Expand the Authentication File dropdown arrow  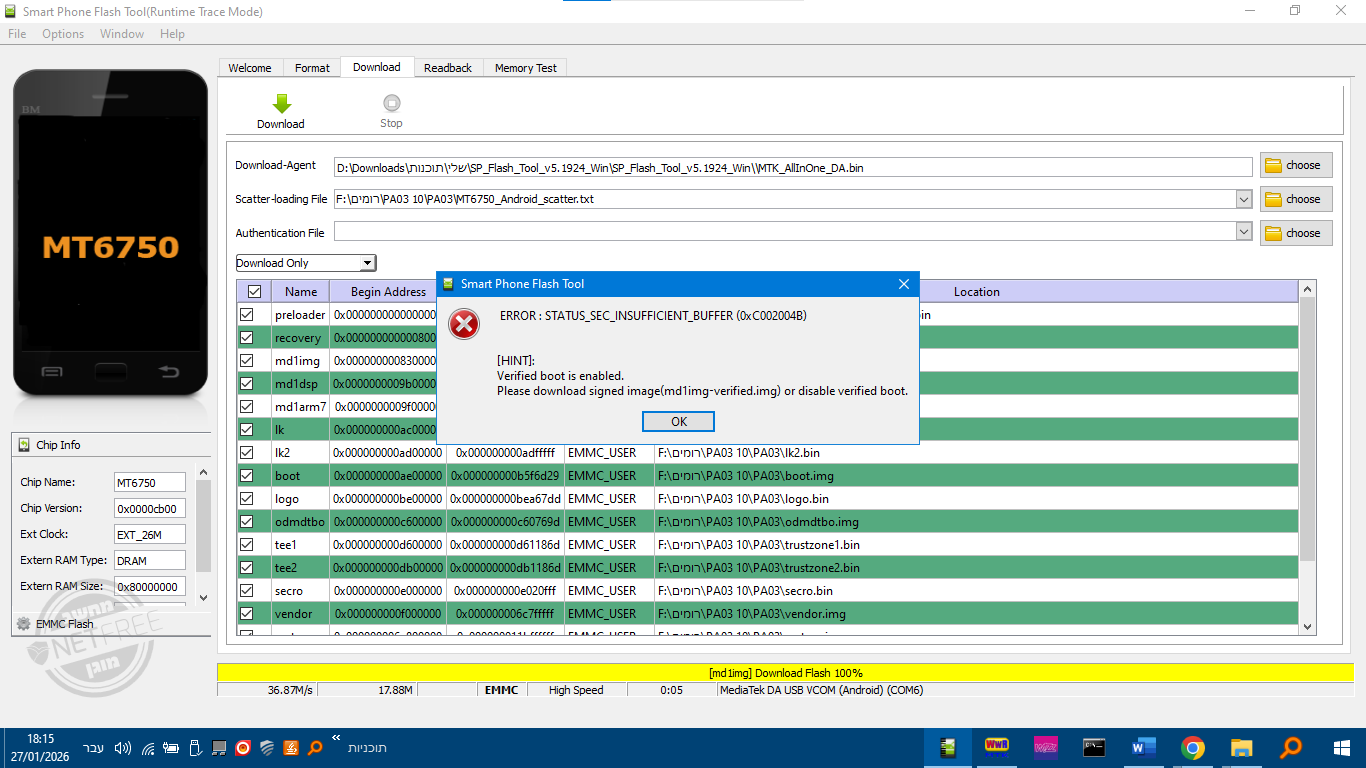click(1244, 232)
